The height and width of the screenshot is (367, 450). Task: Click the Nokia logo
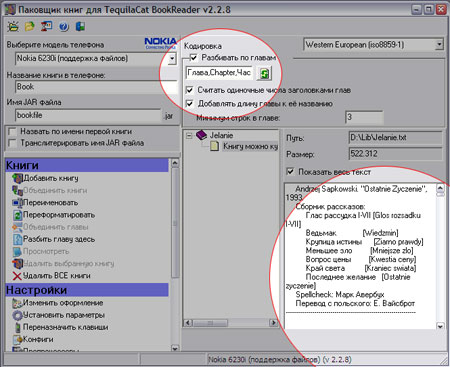(160, 43)
